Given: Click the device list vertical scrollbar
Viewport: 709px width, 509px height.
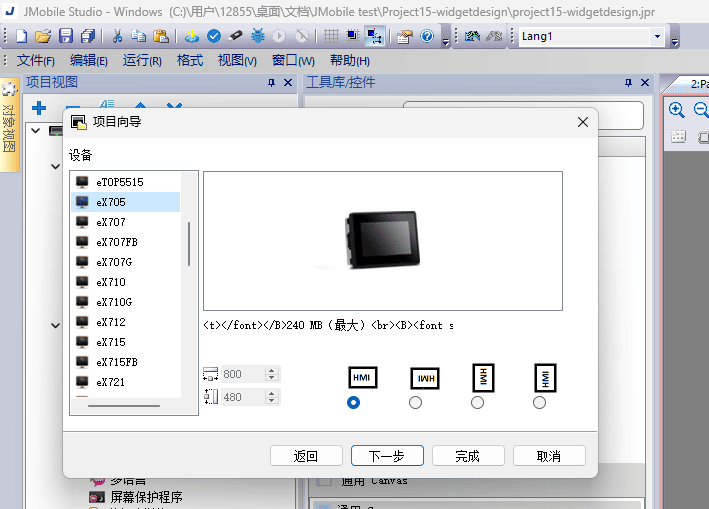Looking at the screenshot, I should (189, 243).
